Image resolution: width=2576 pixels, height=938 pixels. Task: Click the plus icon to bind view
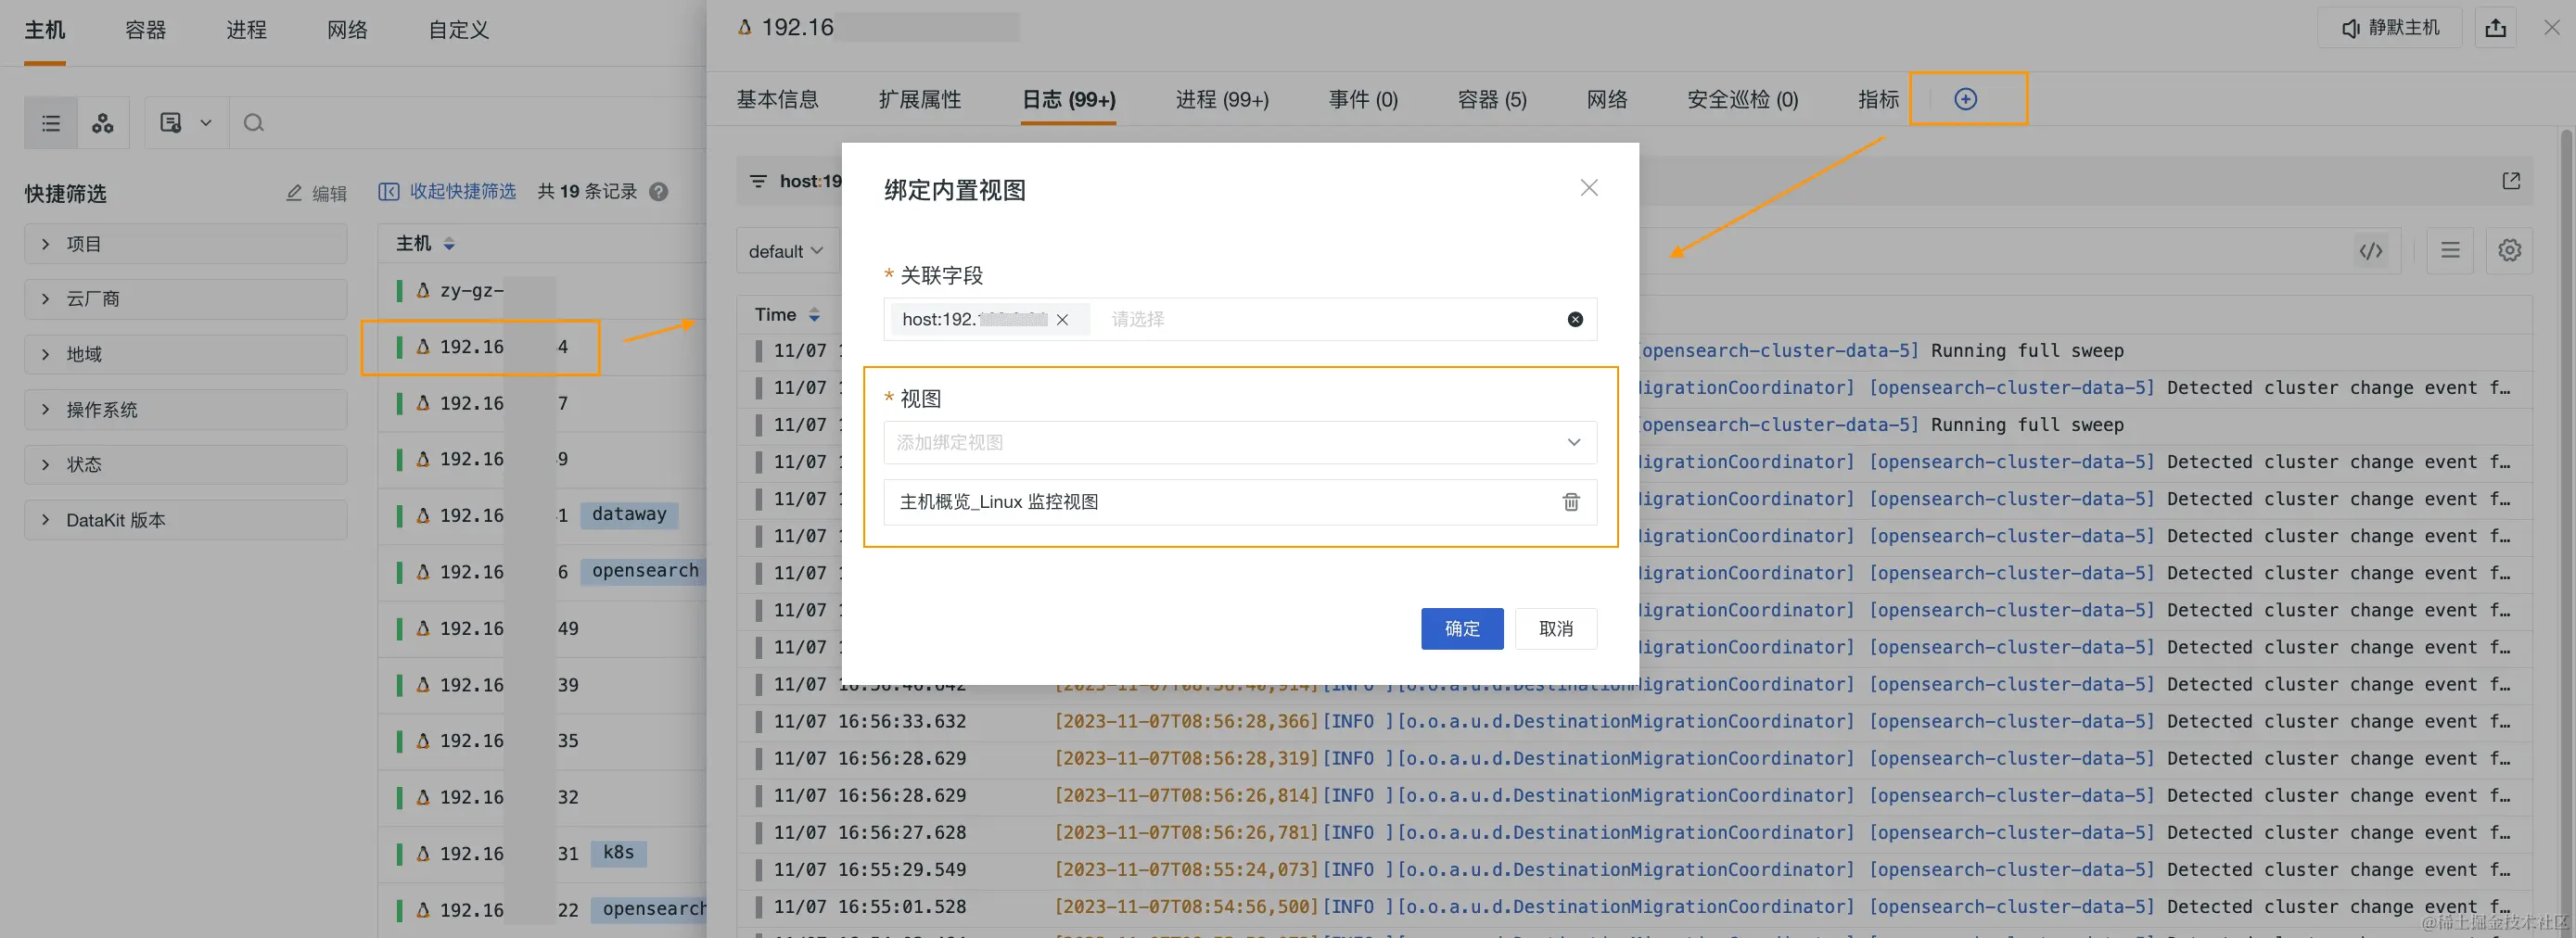click(1965, 99)
